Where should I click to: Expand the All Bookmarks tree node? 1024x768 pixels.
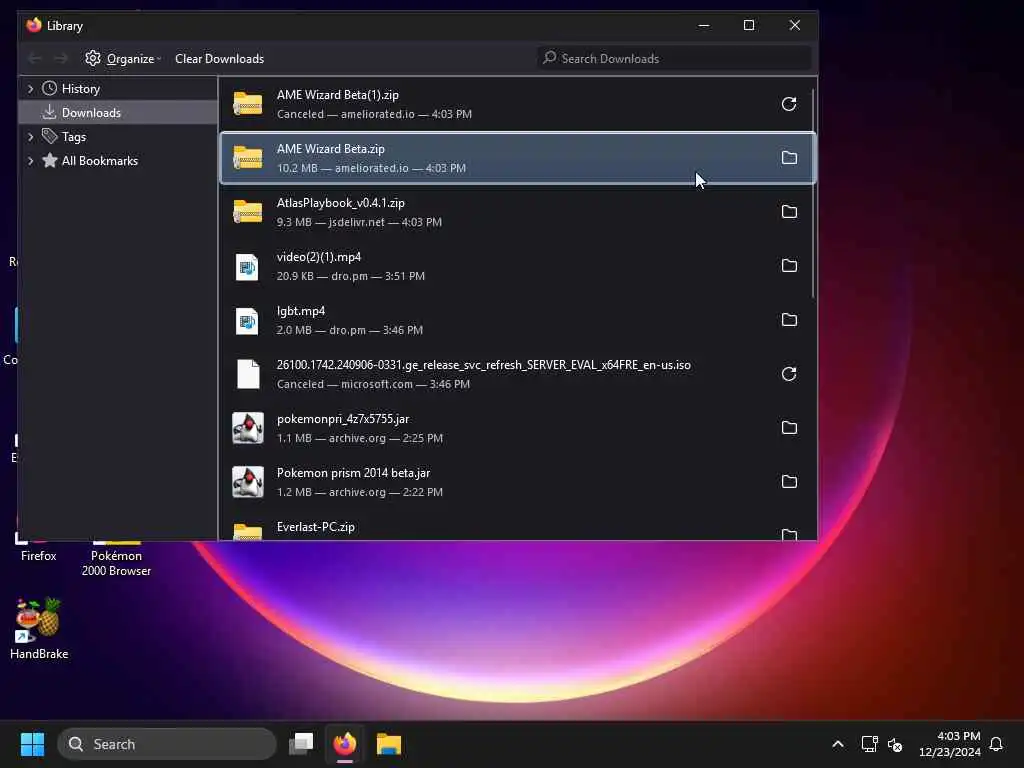31,161
